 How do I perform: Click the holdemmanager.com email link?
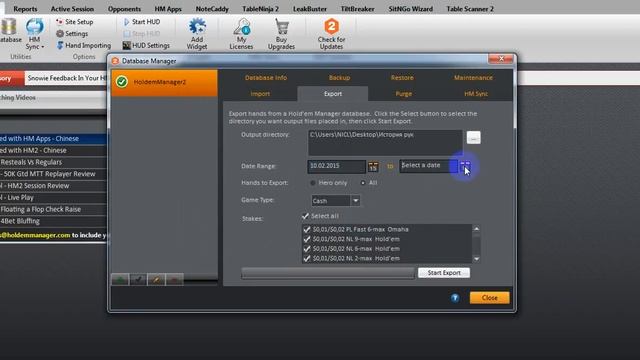point(35,235)
